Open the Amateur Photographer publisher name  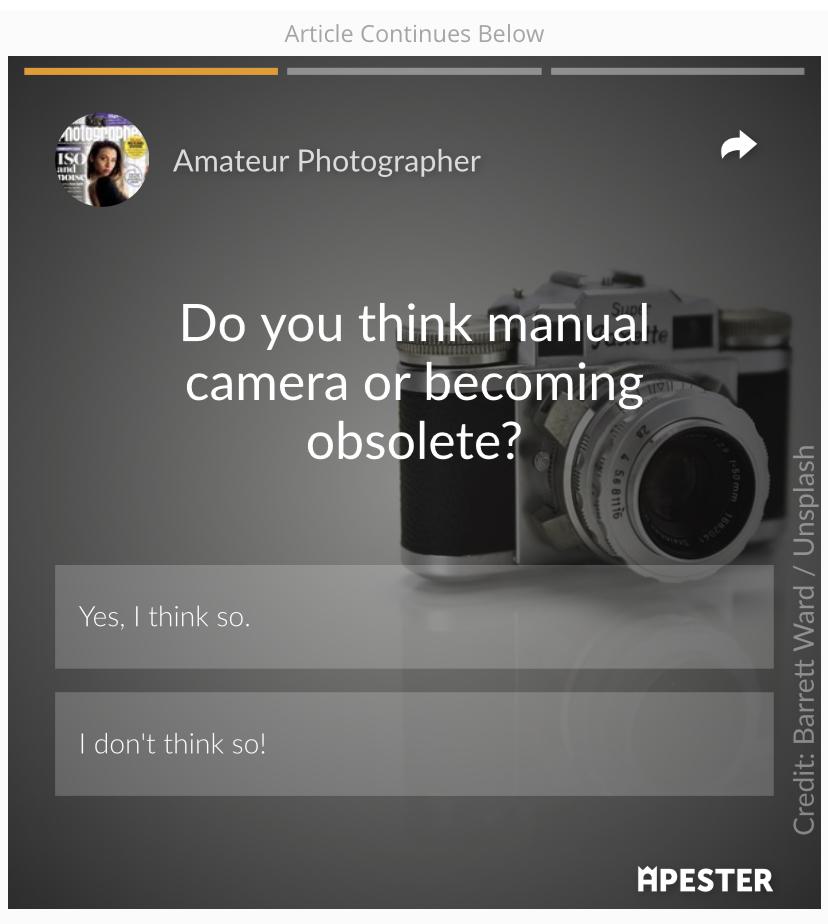click(327, 161)
